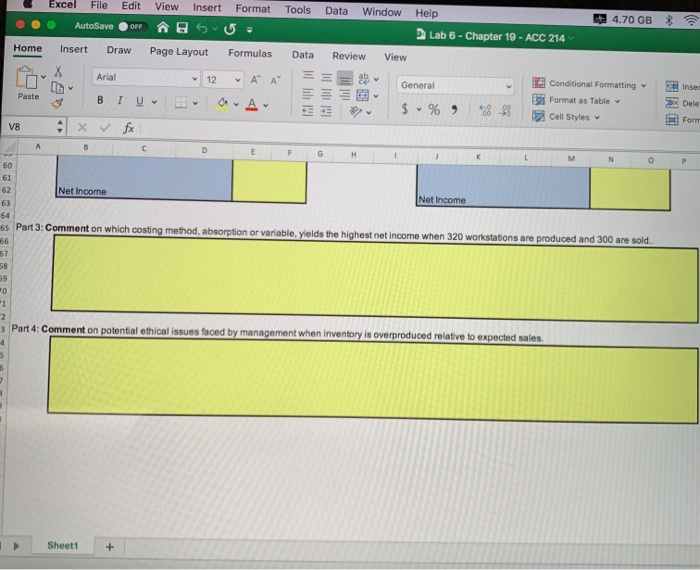This screenshot has width=700, height=570.
Task: Apply the currency dollar format
Action: (x=405, y=108)
